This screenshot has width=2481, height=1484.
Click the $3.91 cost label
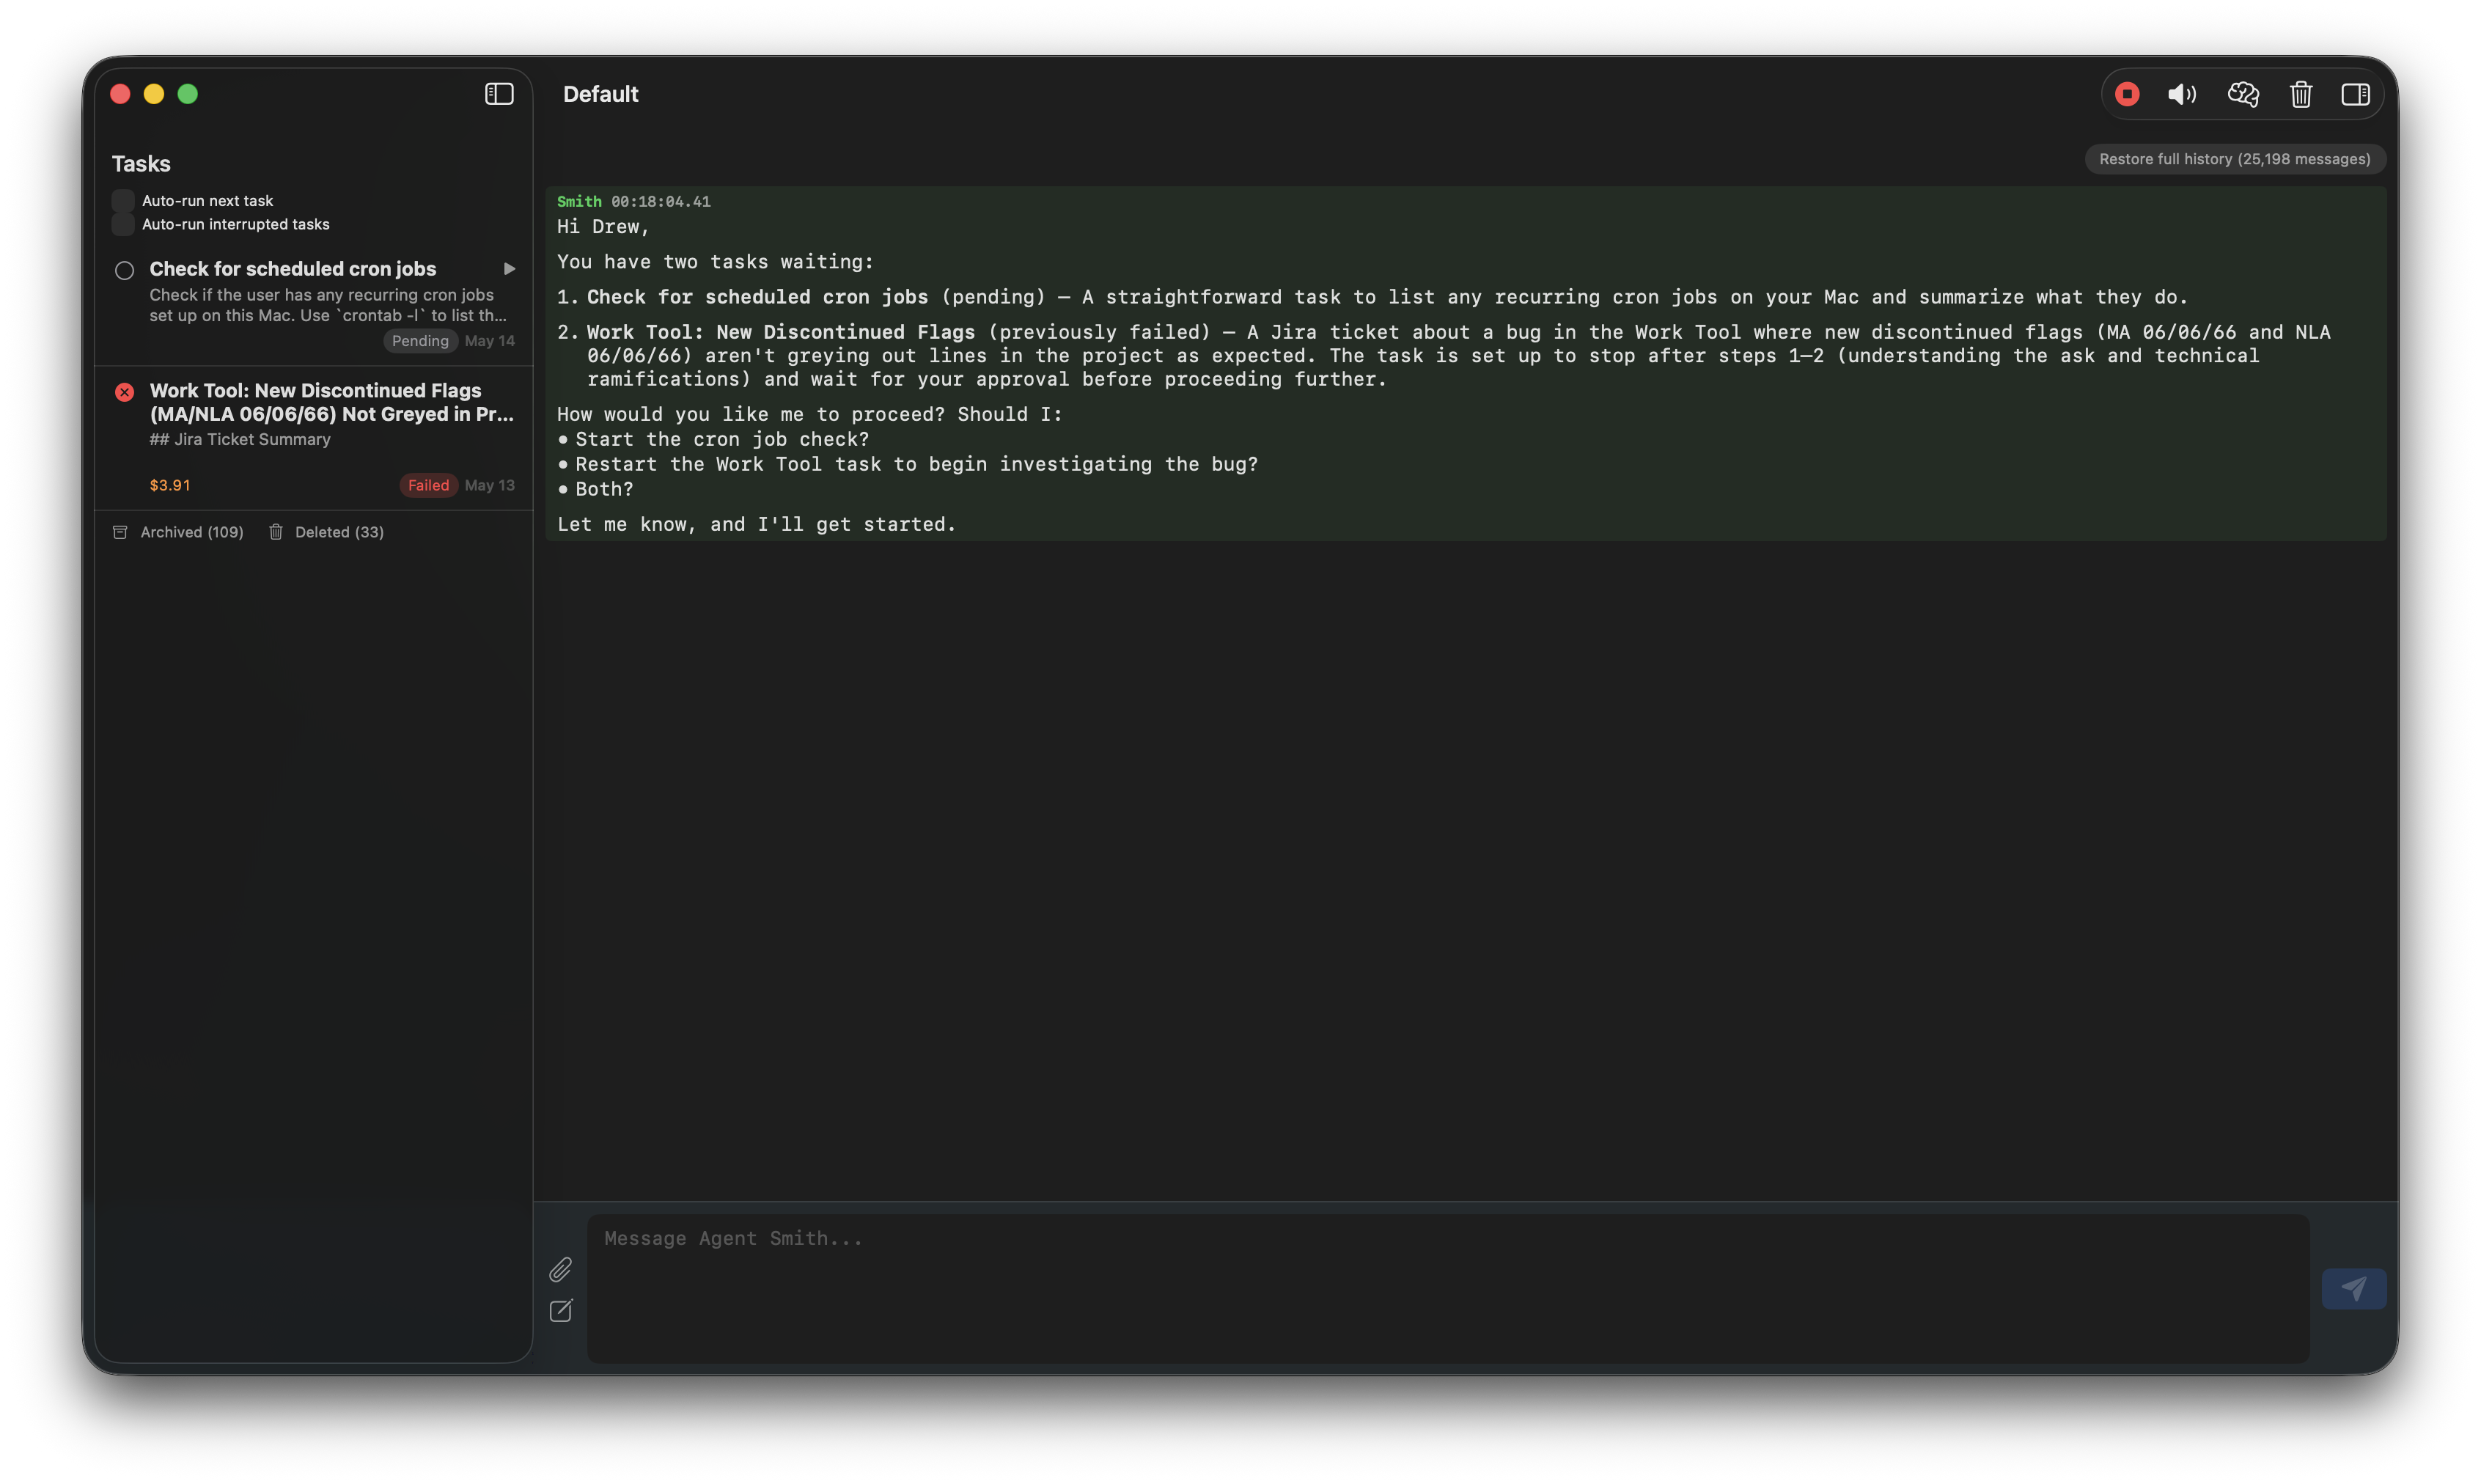[x=169, y=485]
